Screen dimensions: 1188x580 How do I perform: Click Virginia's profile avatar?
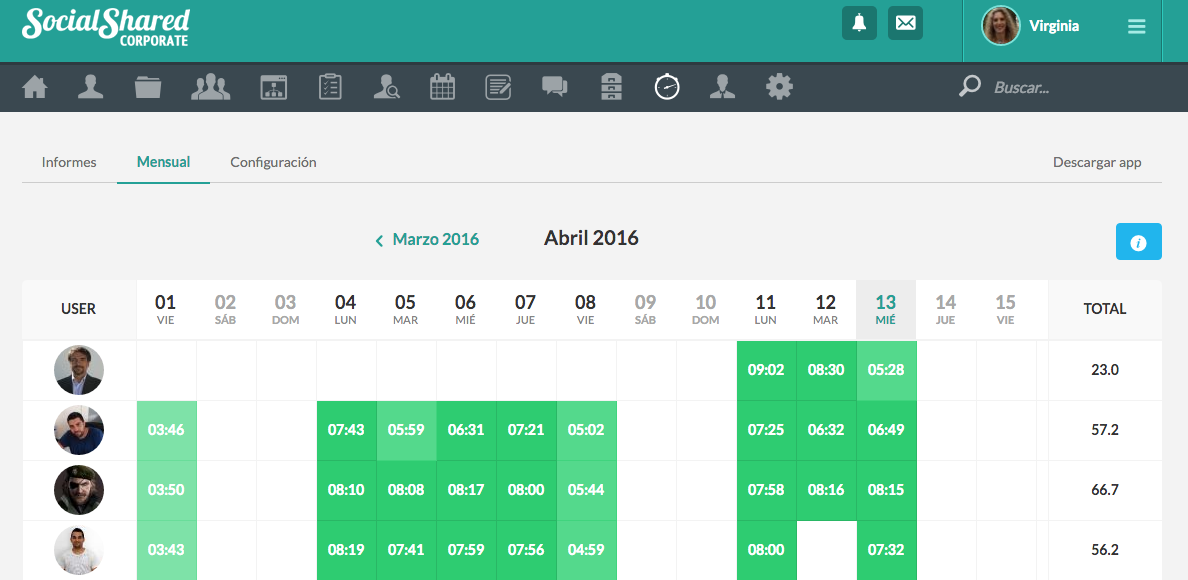tap(1000, 26)
